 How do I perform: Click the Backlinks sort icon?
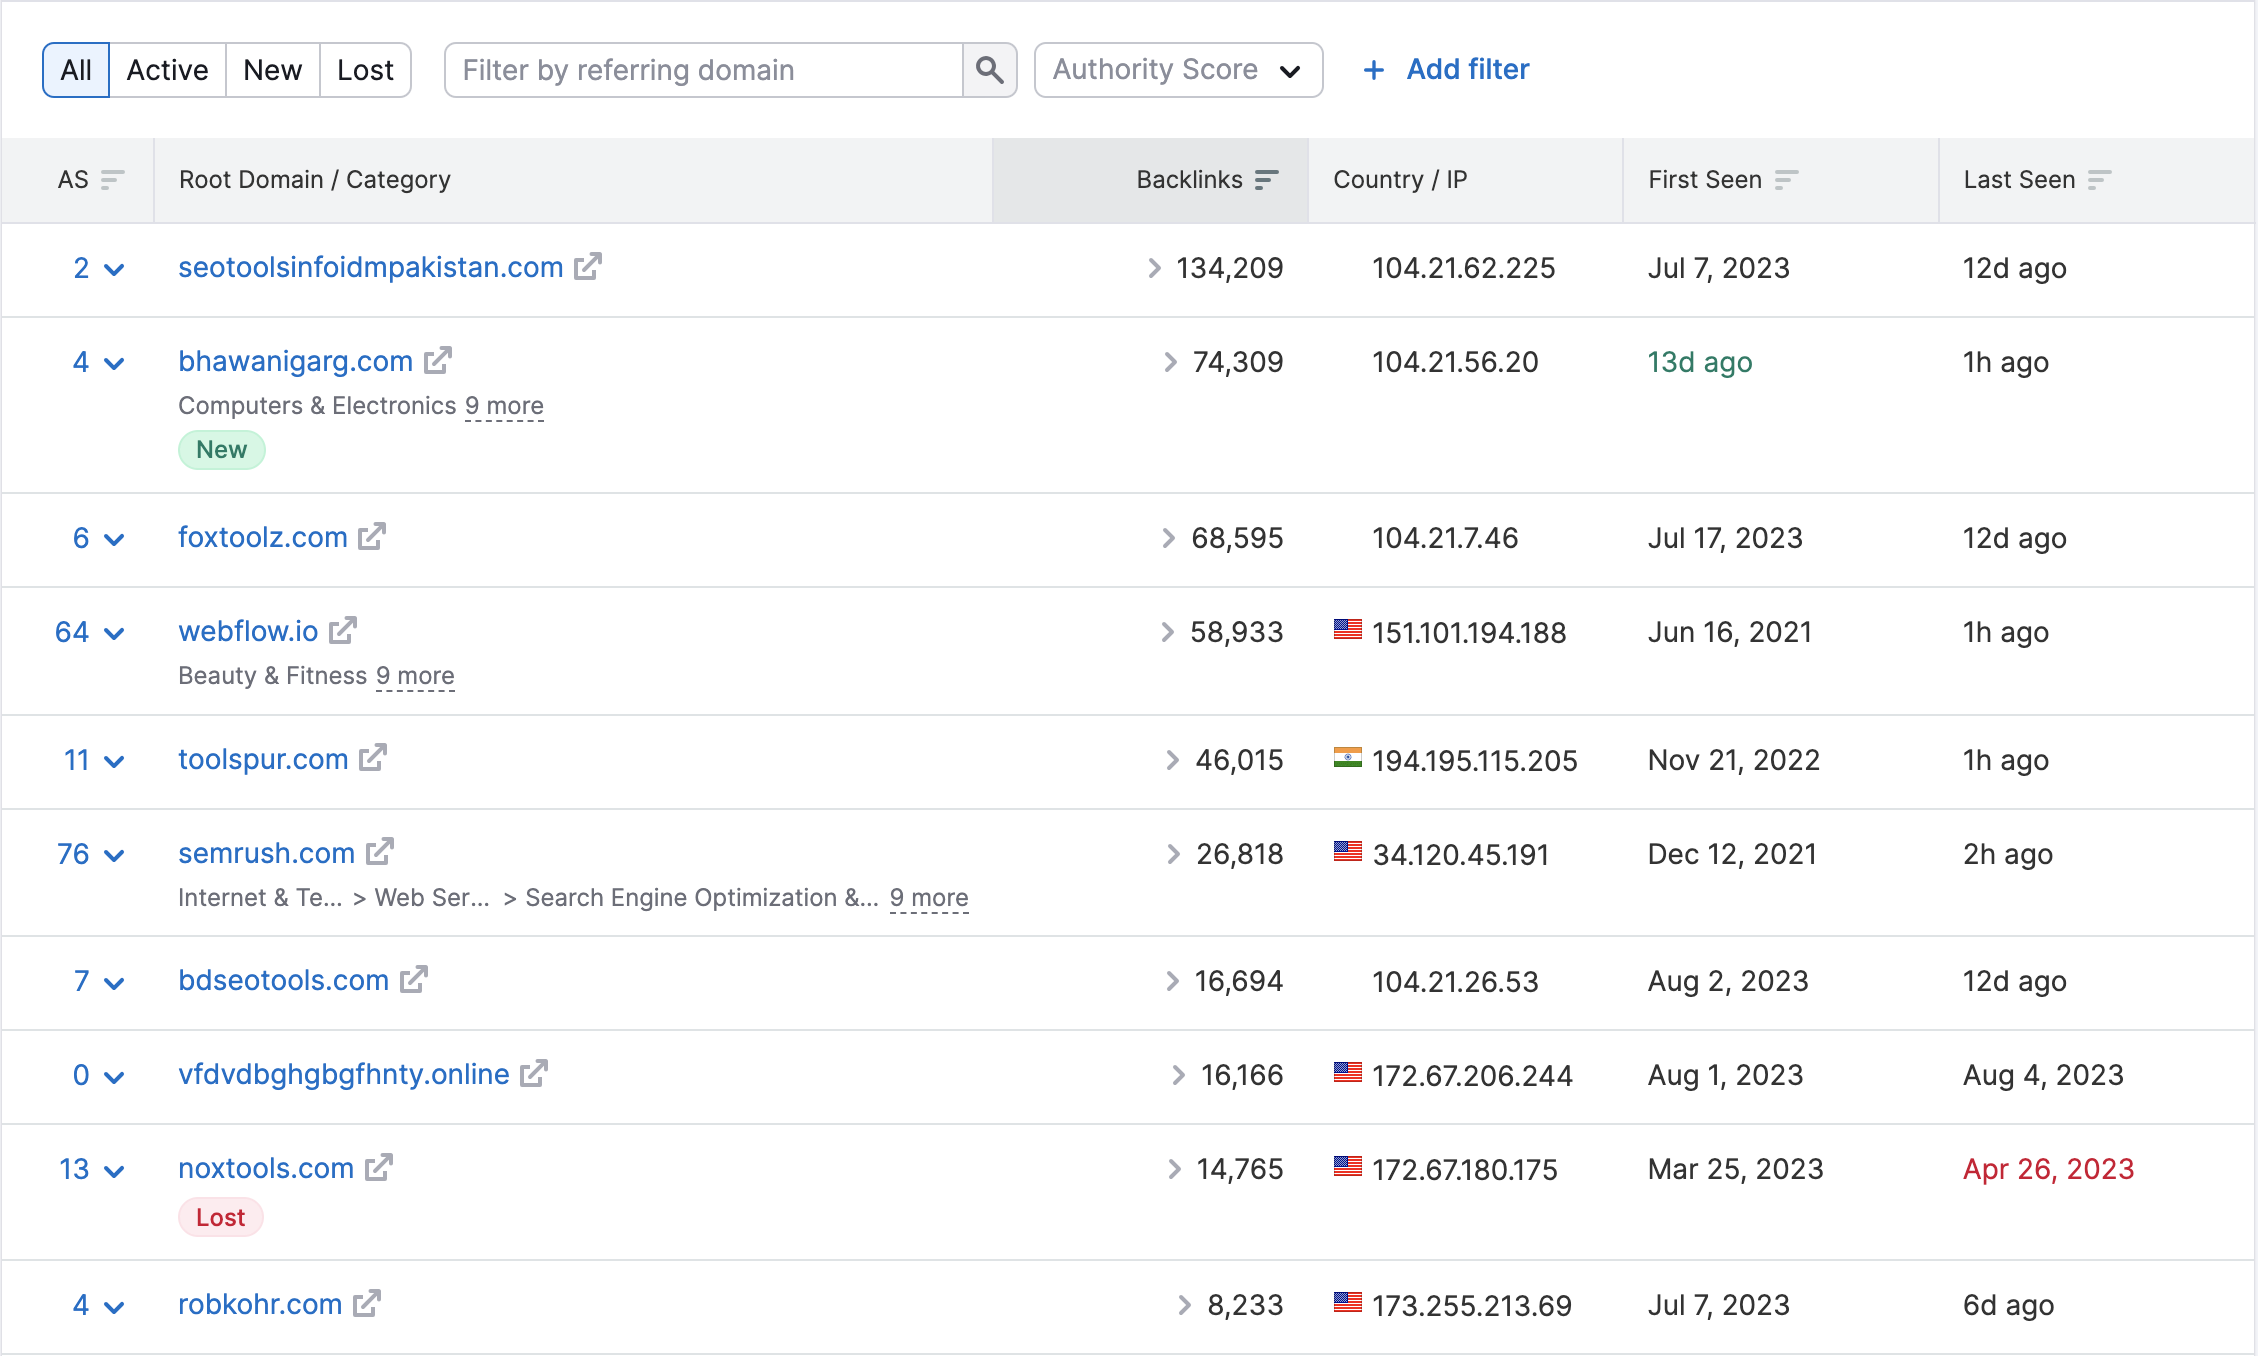[x=1273, y=179]
